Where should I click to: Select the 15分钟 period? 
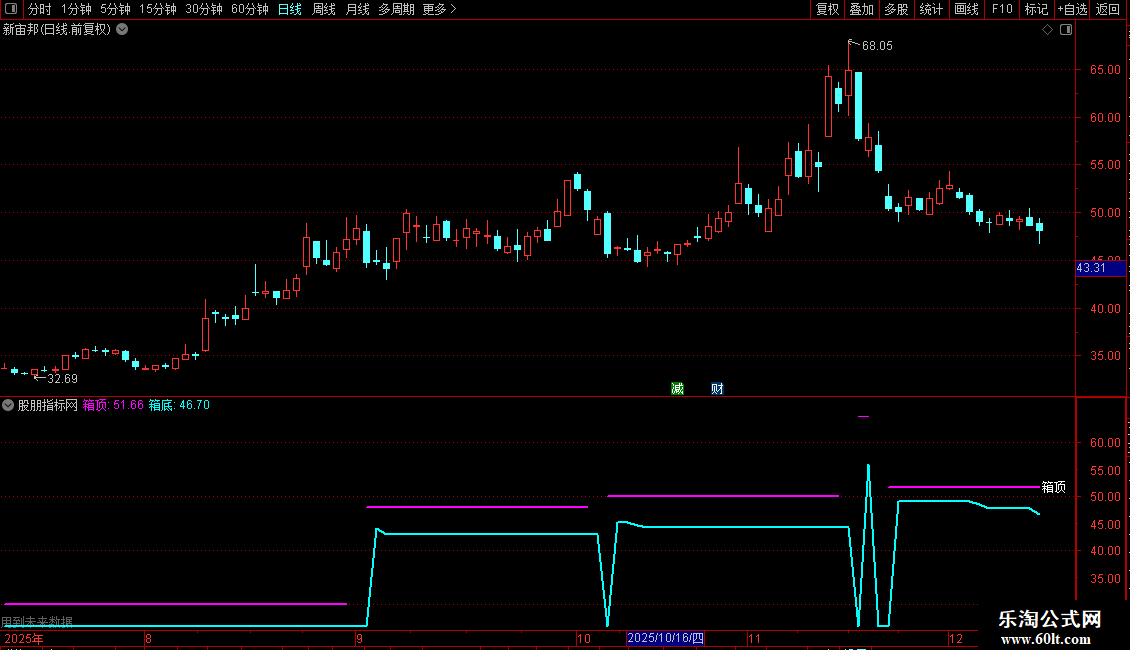(157, 9)
